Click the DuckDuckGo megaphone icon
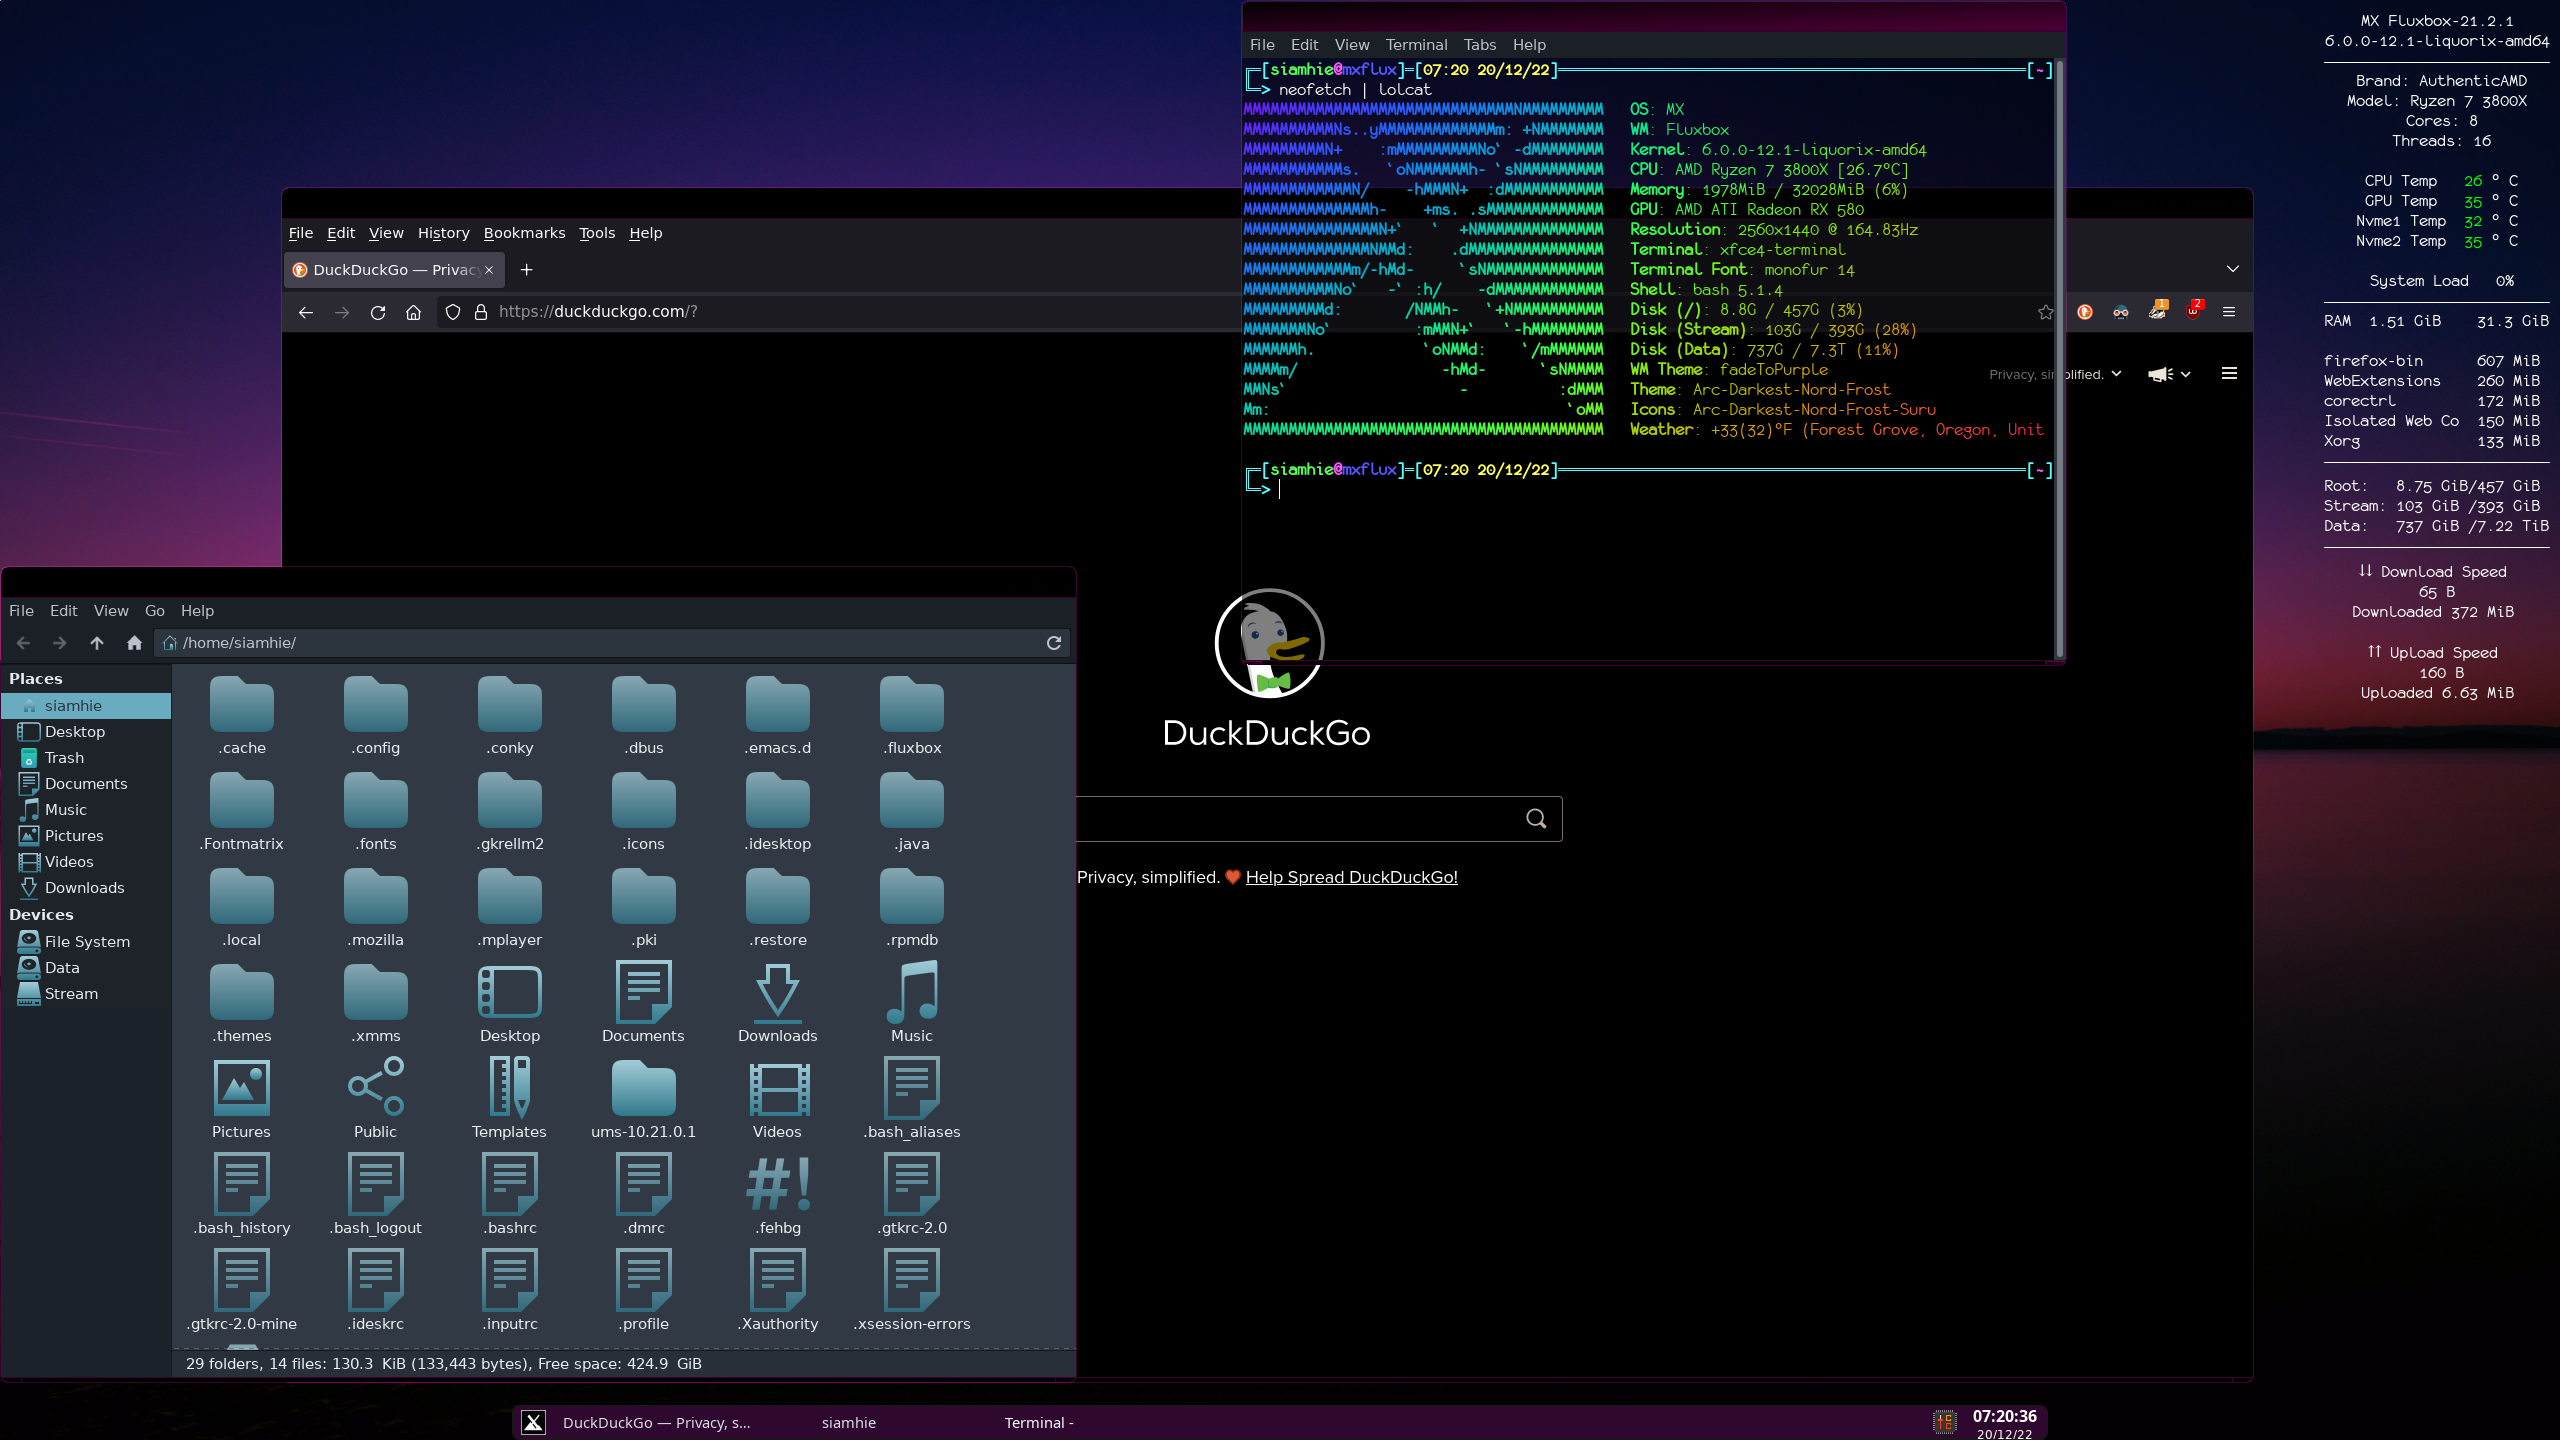This screenshot has height=1440, width=2560. [2160, 374]
